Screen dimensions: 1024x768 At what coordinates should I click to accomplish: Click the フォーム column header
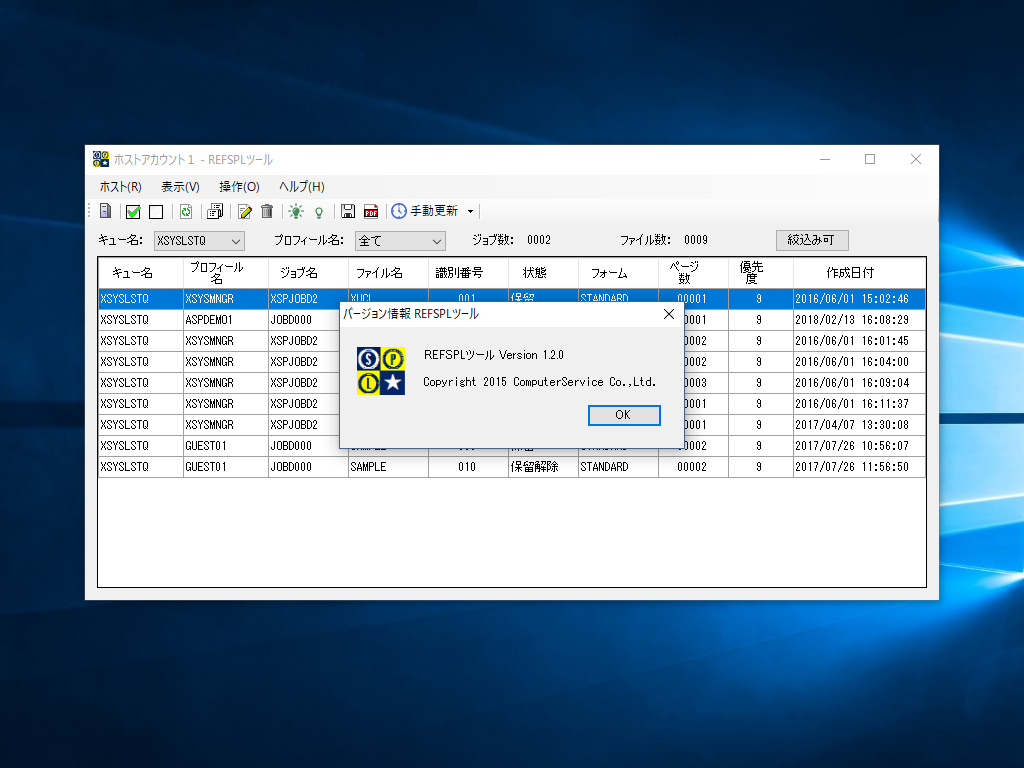pos(618,273)
